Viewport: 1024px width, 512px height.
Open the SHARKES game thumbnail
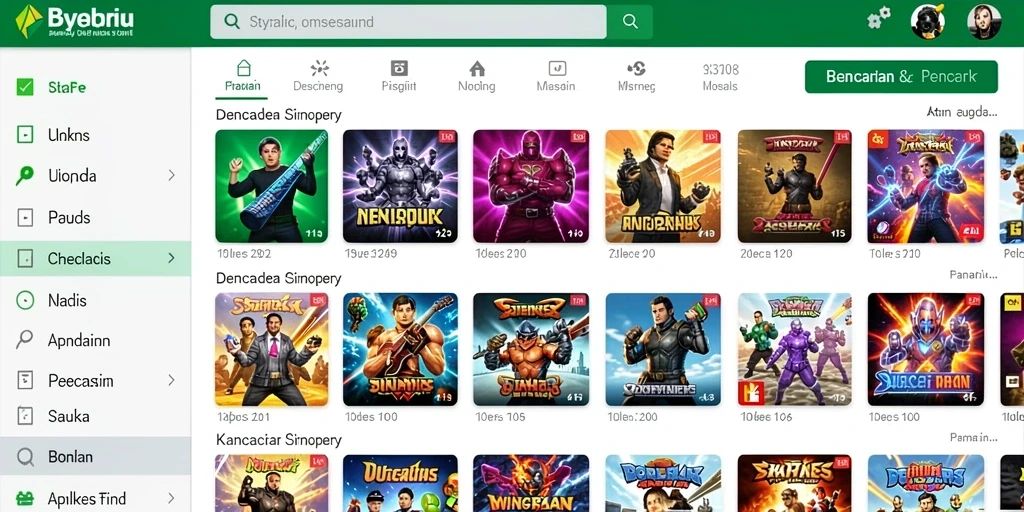coord(795,483)
